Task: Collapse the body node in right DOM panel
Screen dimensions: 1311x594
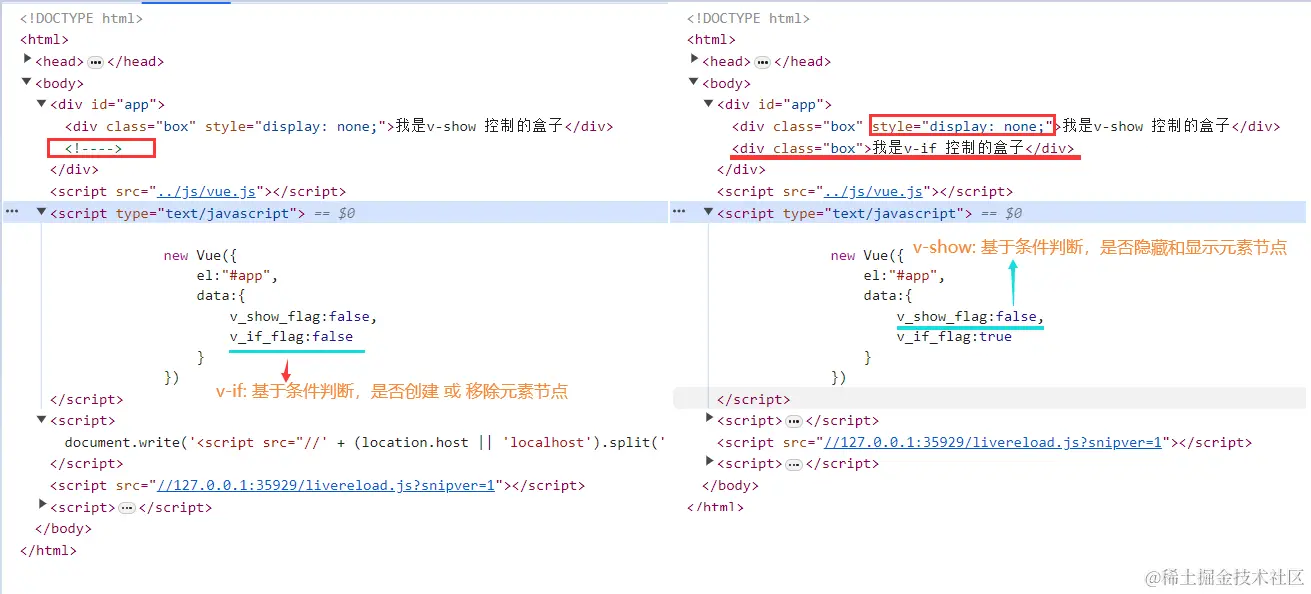Action: 694,83
